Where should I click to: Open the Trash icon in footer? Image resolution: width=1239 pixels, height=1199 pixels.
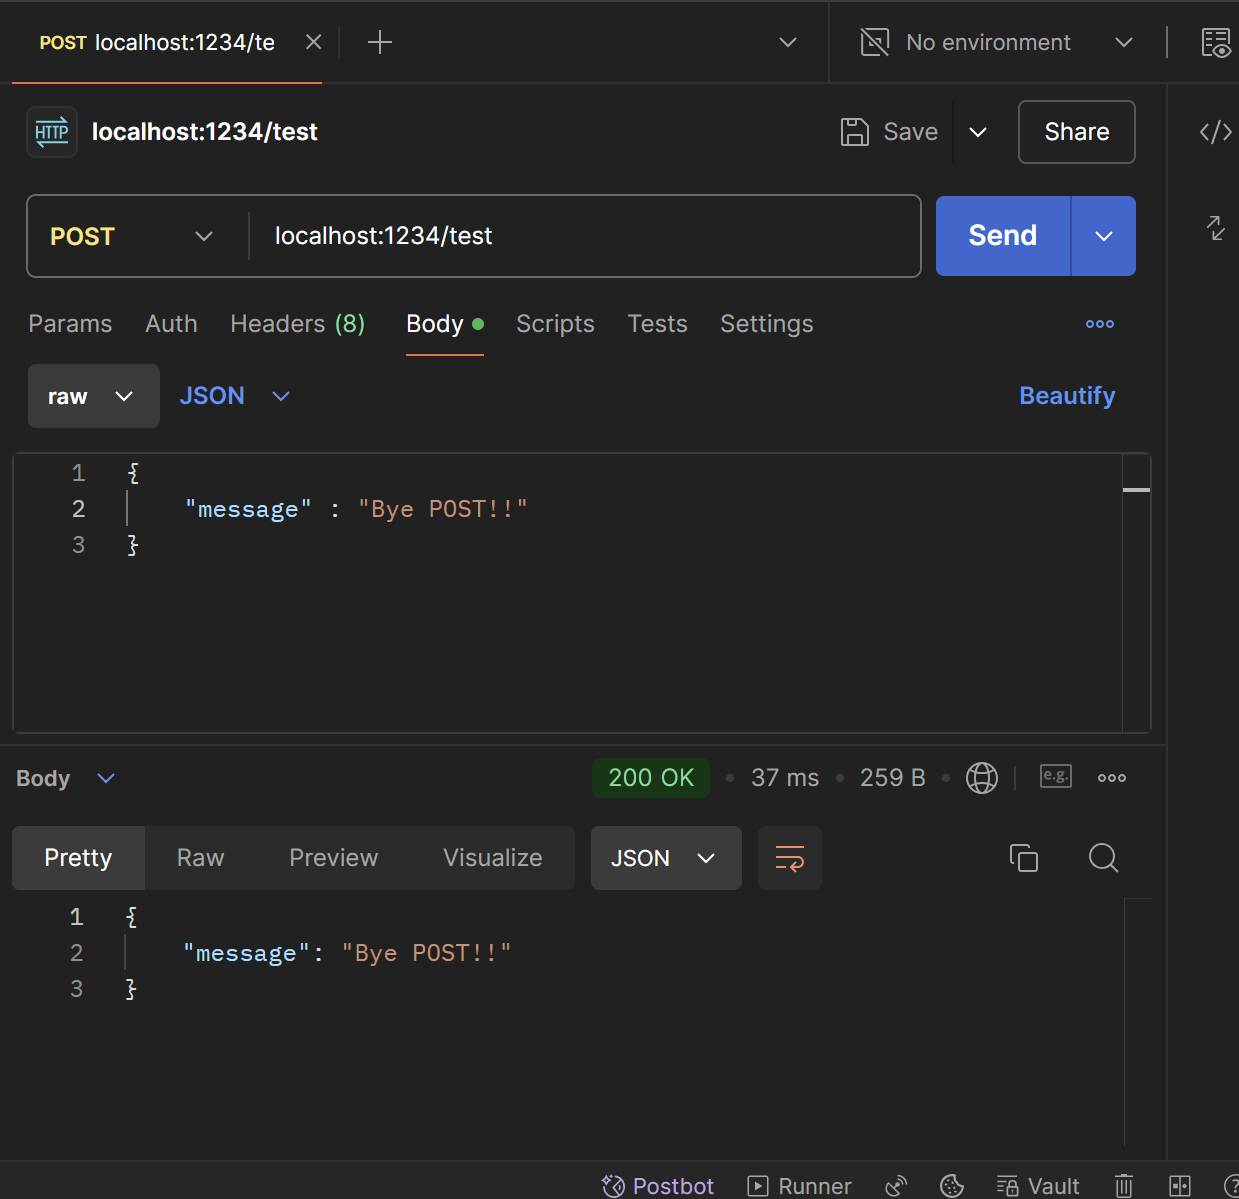click(1124, 1186)
